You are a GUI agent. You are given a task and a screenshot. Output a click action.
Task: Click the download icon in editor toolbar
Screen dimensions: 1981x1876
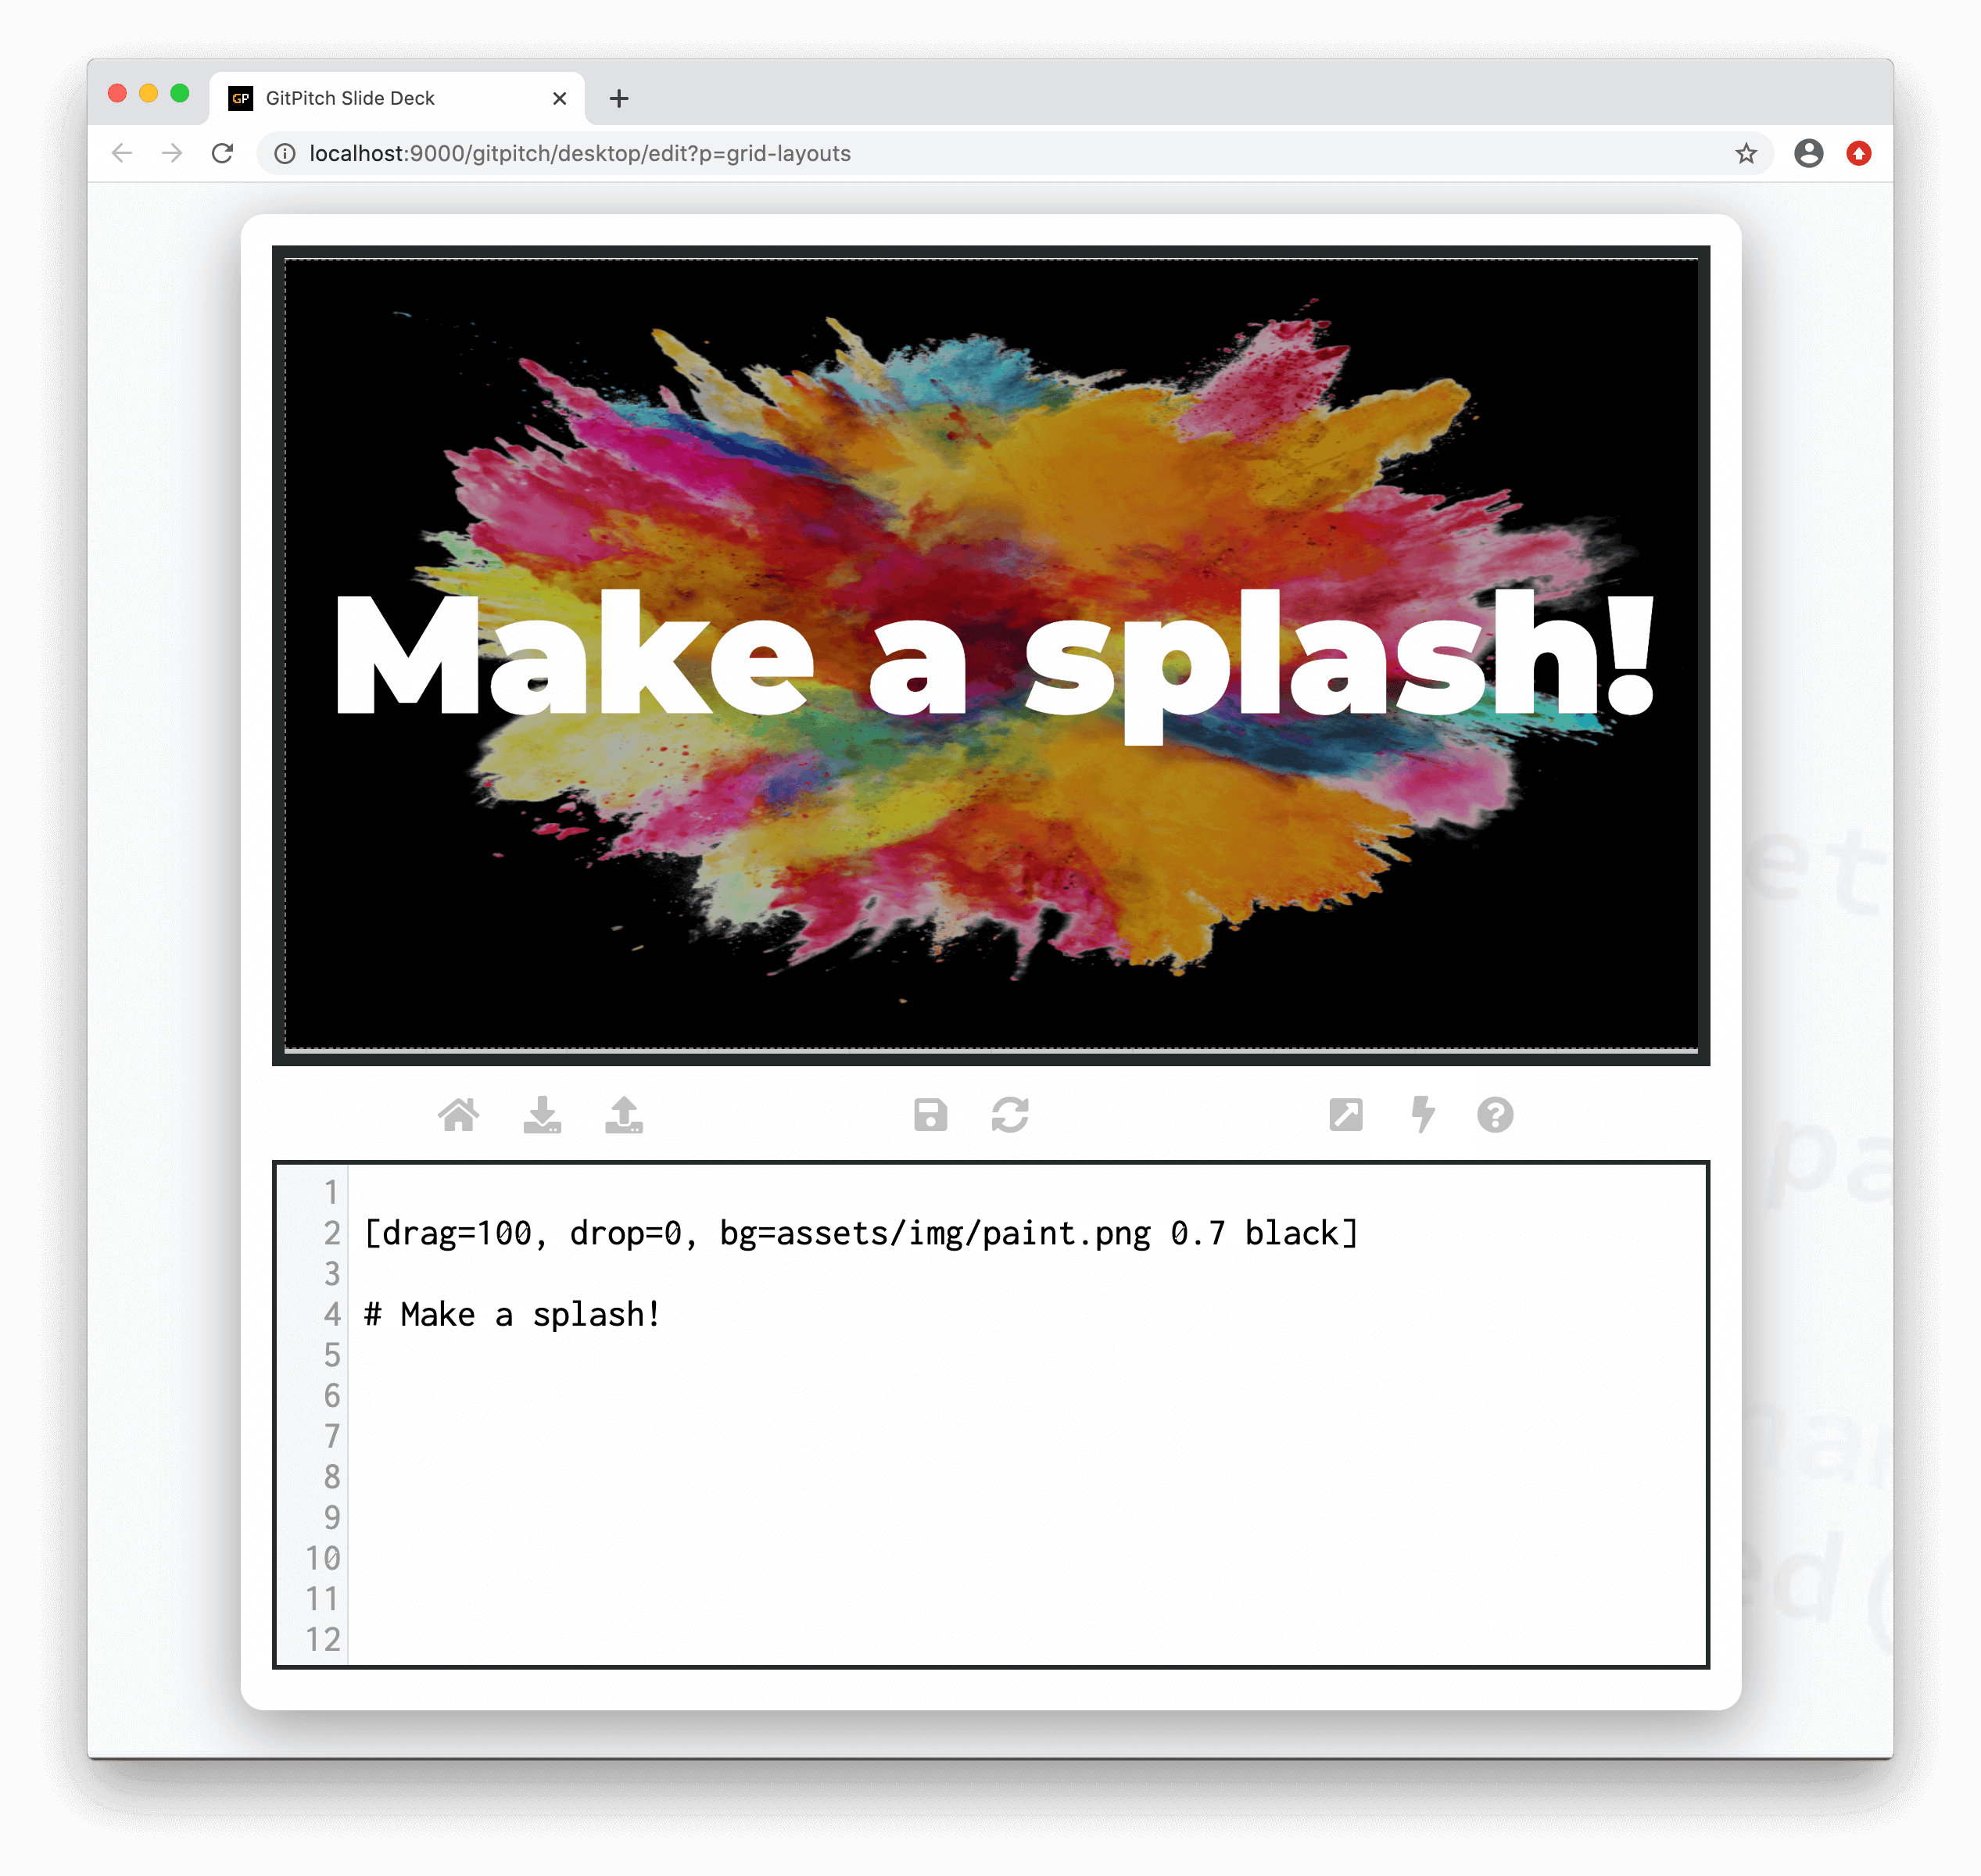pos(542,1114)
